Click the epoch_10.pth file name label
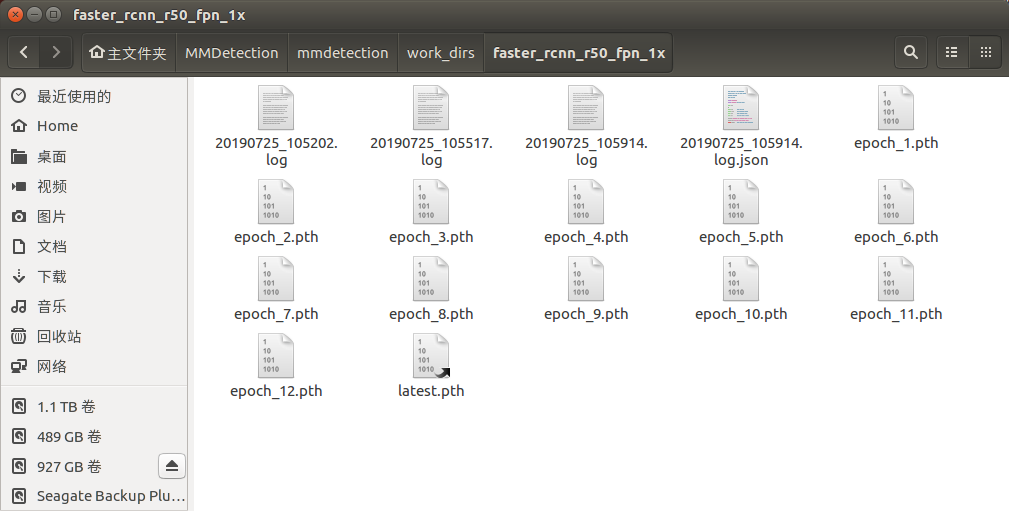This screenshot has height=511, width=1009. tap(741, 314)
